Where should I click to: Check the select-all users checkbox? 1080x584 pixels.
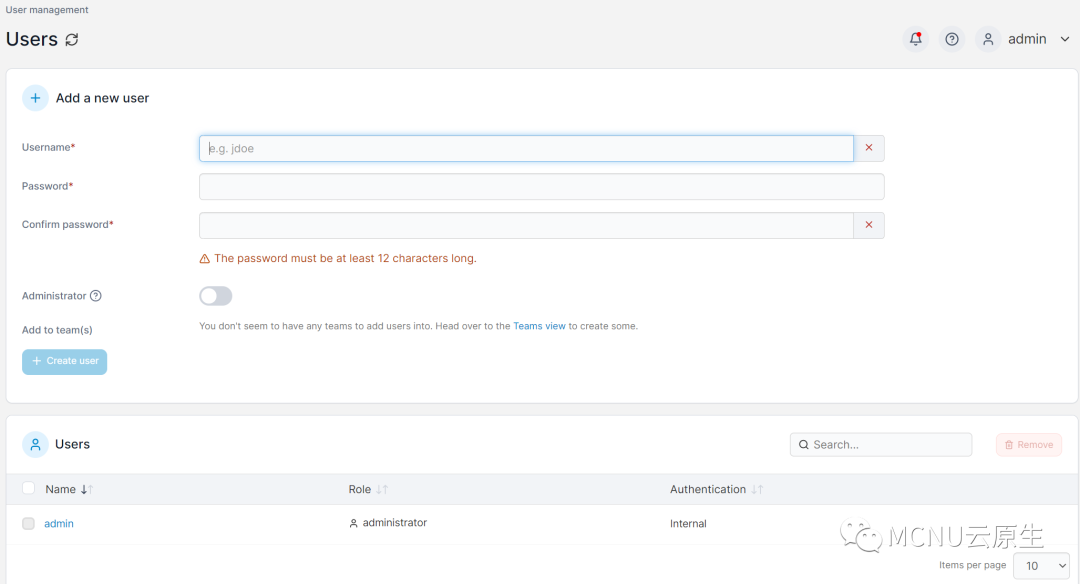[x=28, y=488]
